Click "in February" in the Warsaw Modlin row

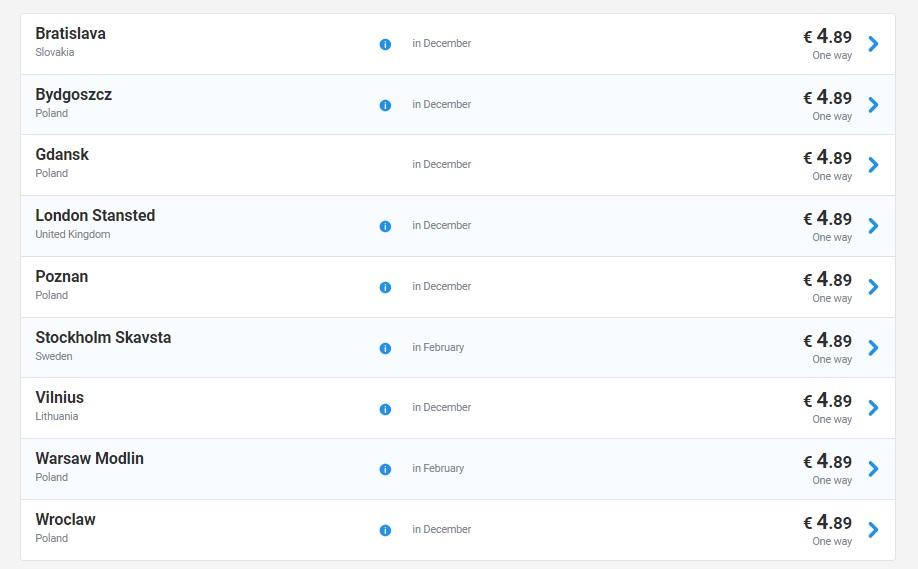point(438,469)
